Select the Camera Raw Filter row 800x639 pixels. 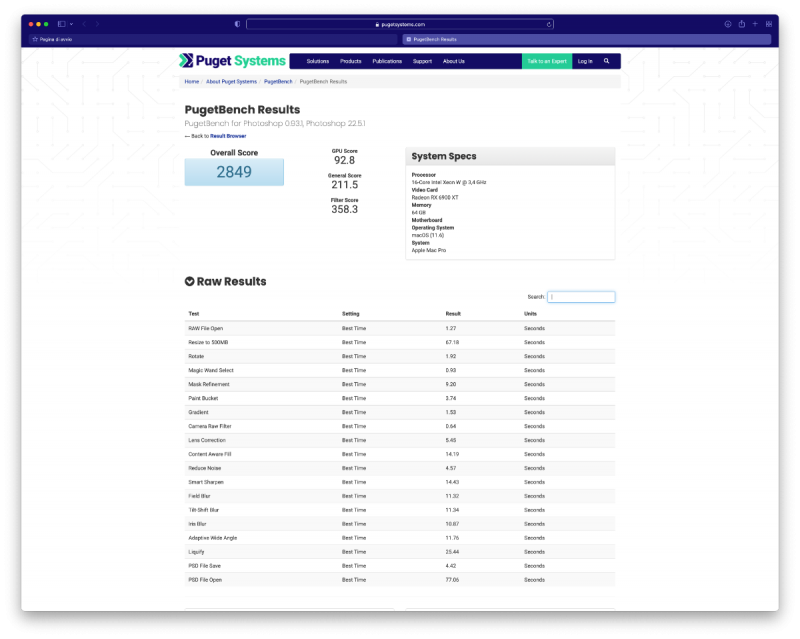(399, 426)
